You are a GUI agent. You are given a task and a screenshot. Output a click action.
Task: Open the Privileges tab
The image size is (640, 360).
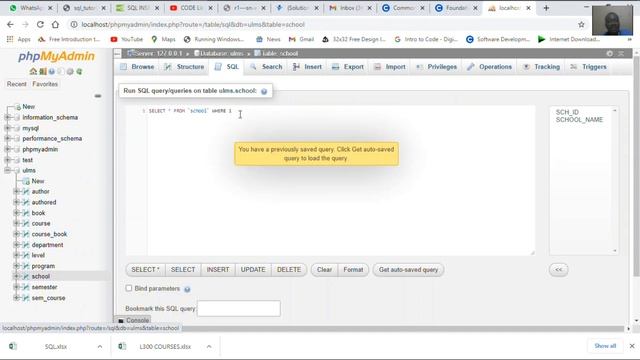pyautogui.click(x=437, y=67)
